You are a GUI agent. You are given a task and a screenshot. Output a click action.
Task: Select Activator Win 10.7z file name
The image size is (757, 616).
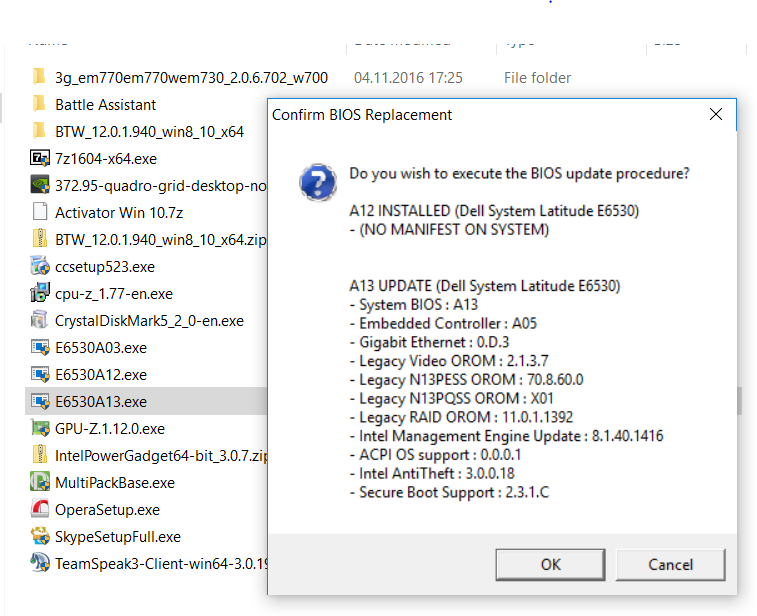pos(119,213)
